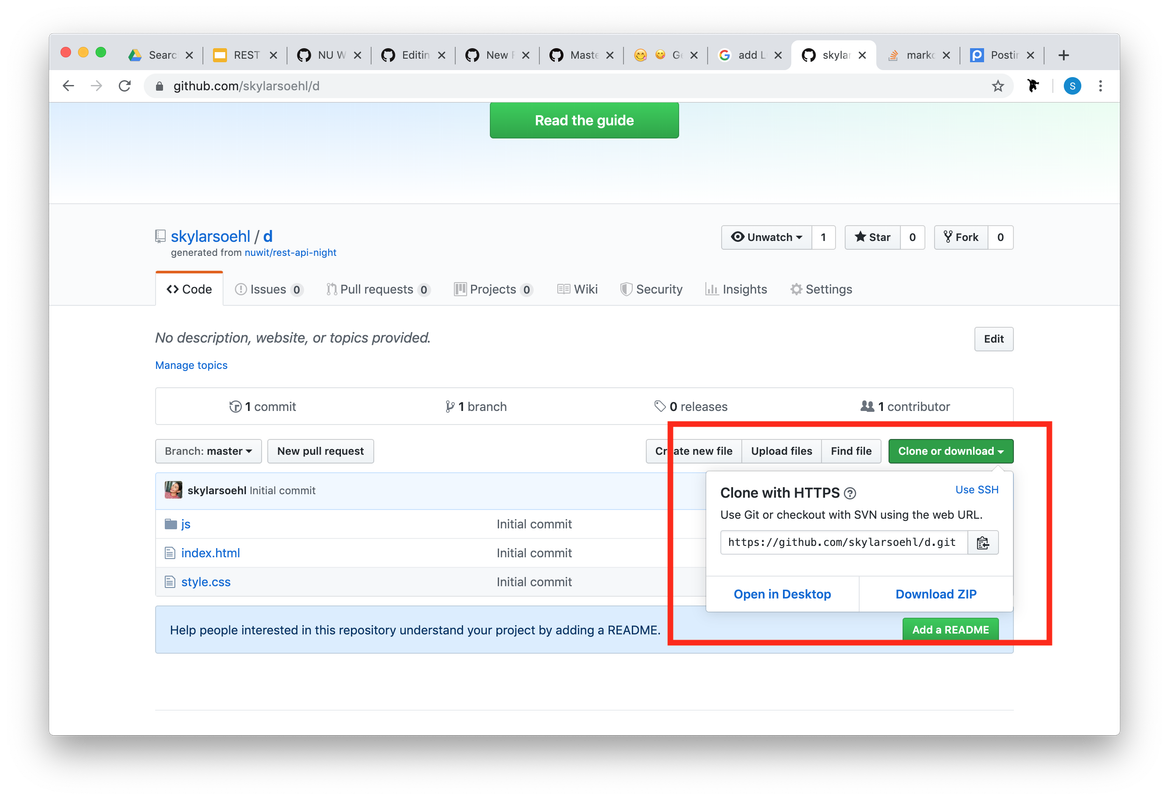Open the repository Settings tab

(822, 289)
